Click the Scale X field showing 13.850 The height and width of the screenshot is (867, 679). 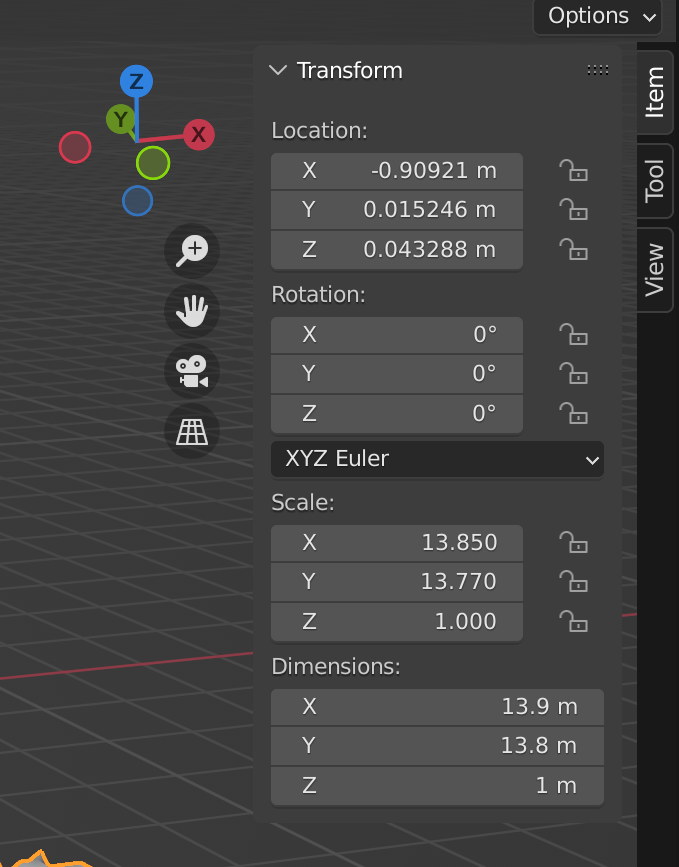tap(397, 542)
